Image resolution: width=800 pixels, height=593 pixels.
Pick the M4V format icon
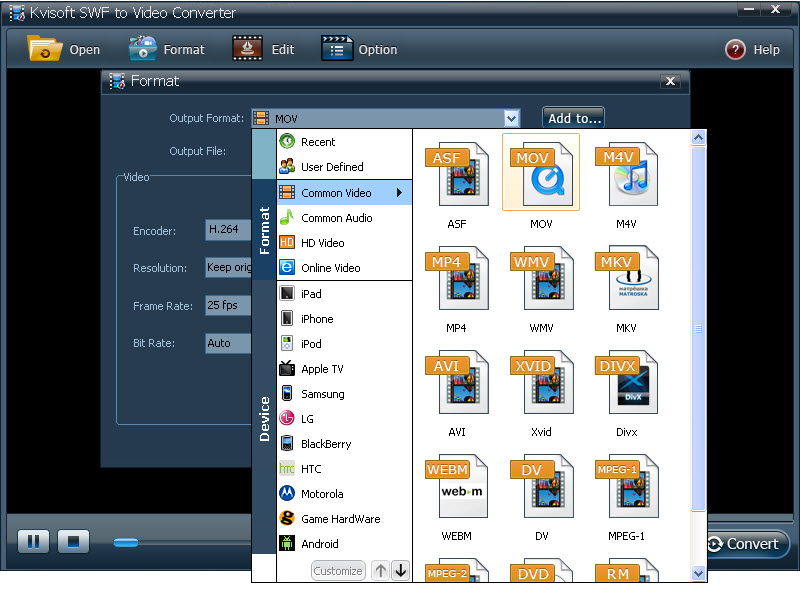coord(626,174)
